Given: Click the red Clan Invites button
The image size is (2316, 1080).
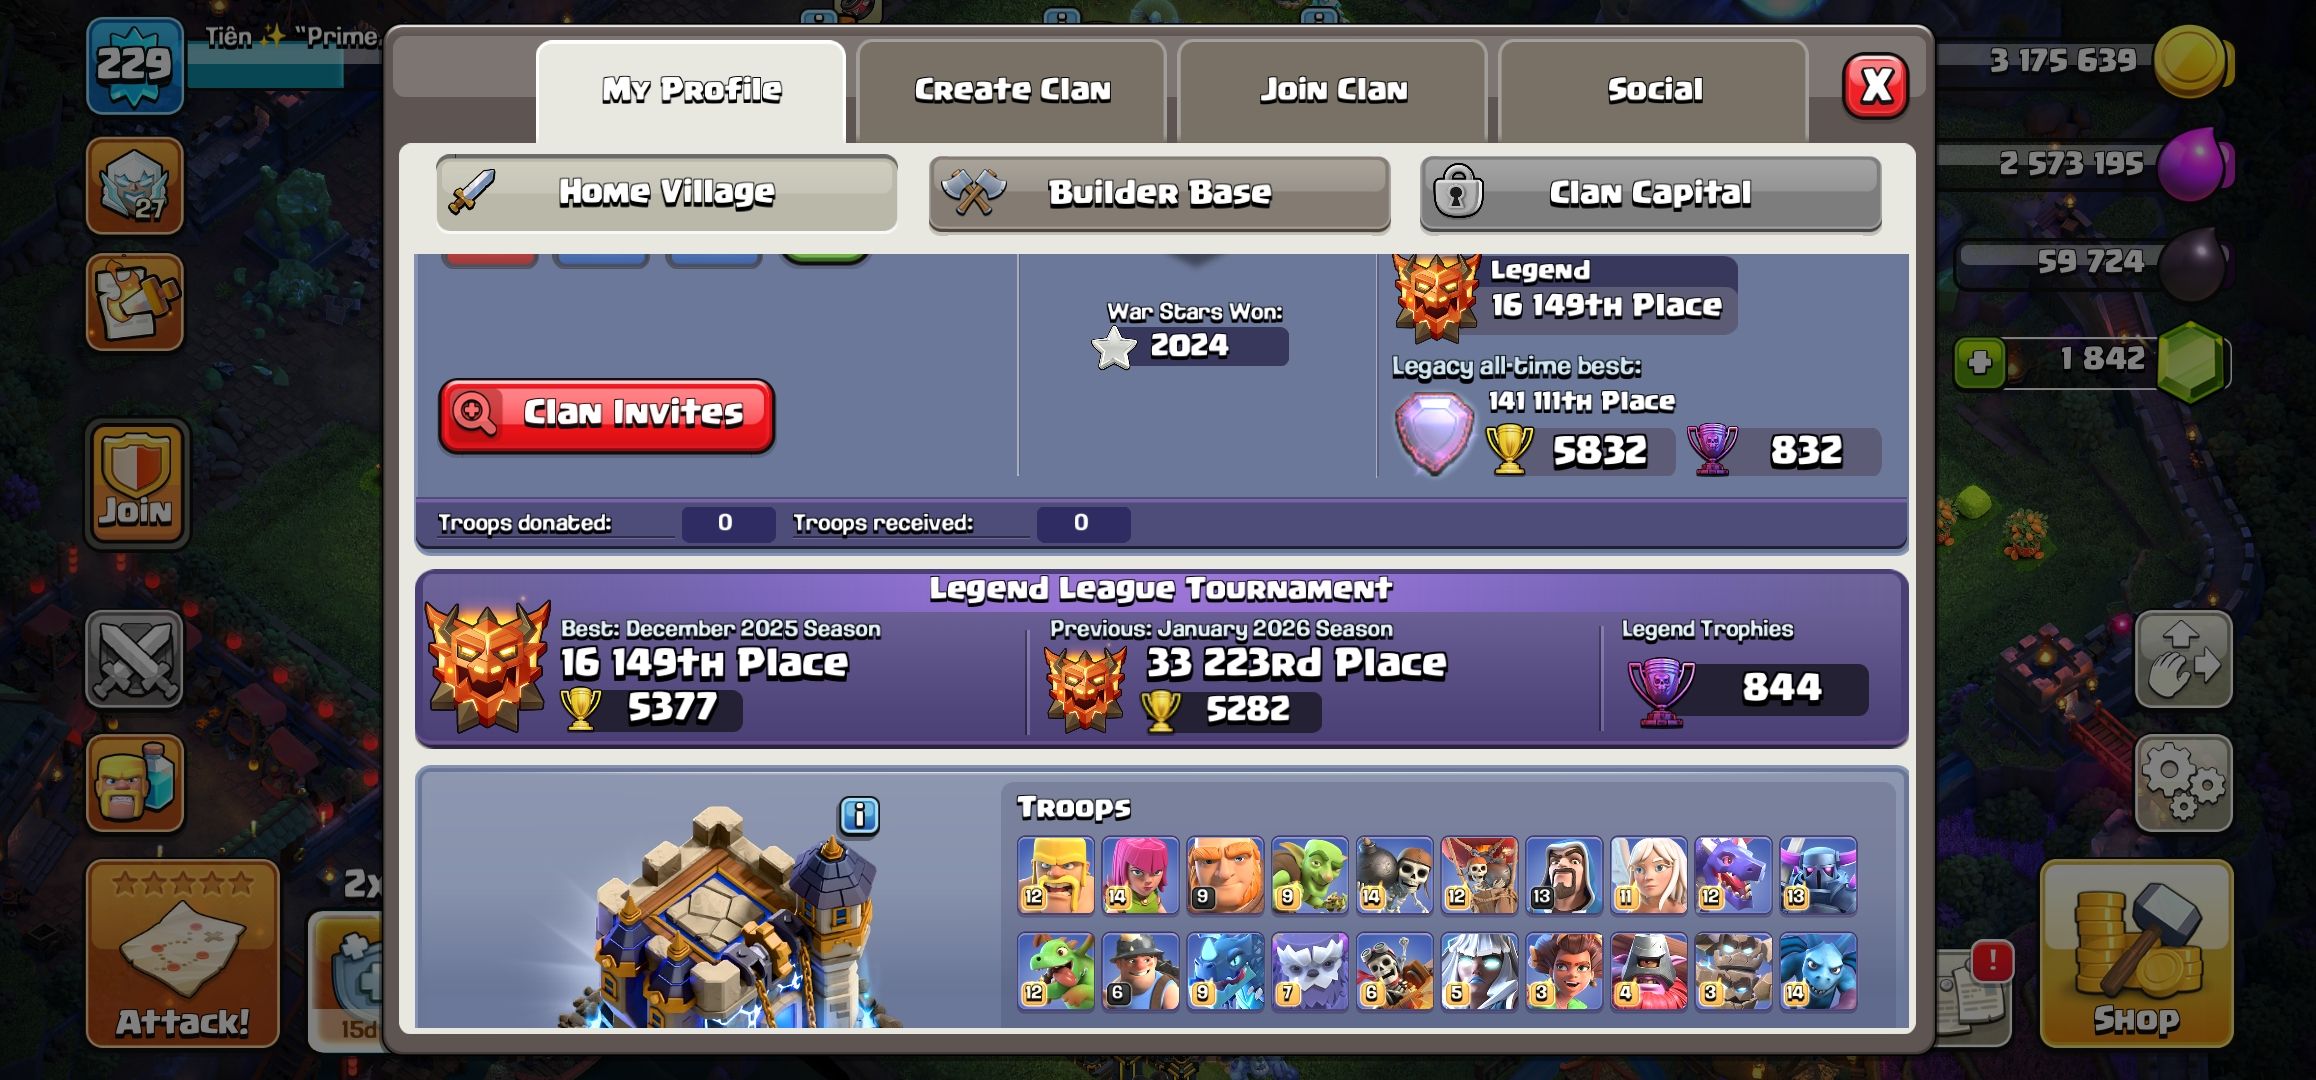Looking at the screenshot, I should 606,415.
